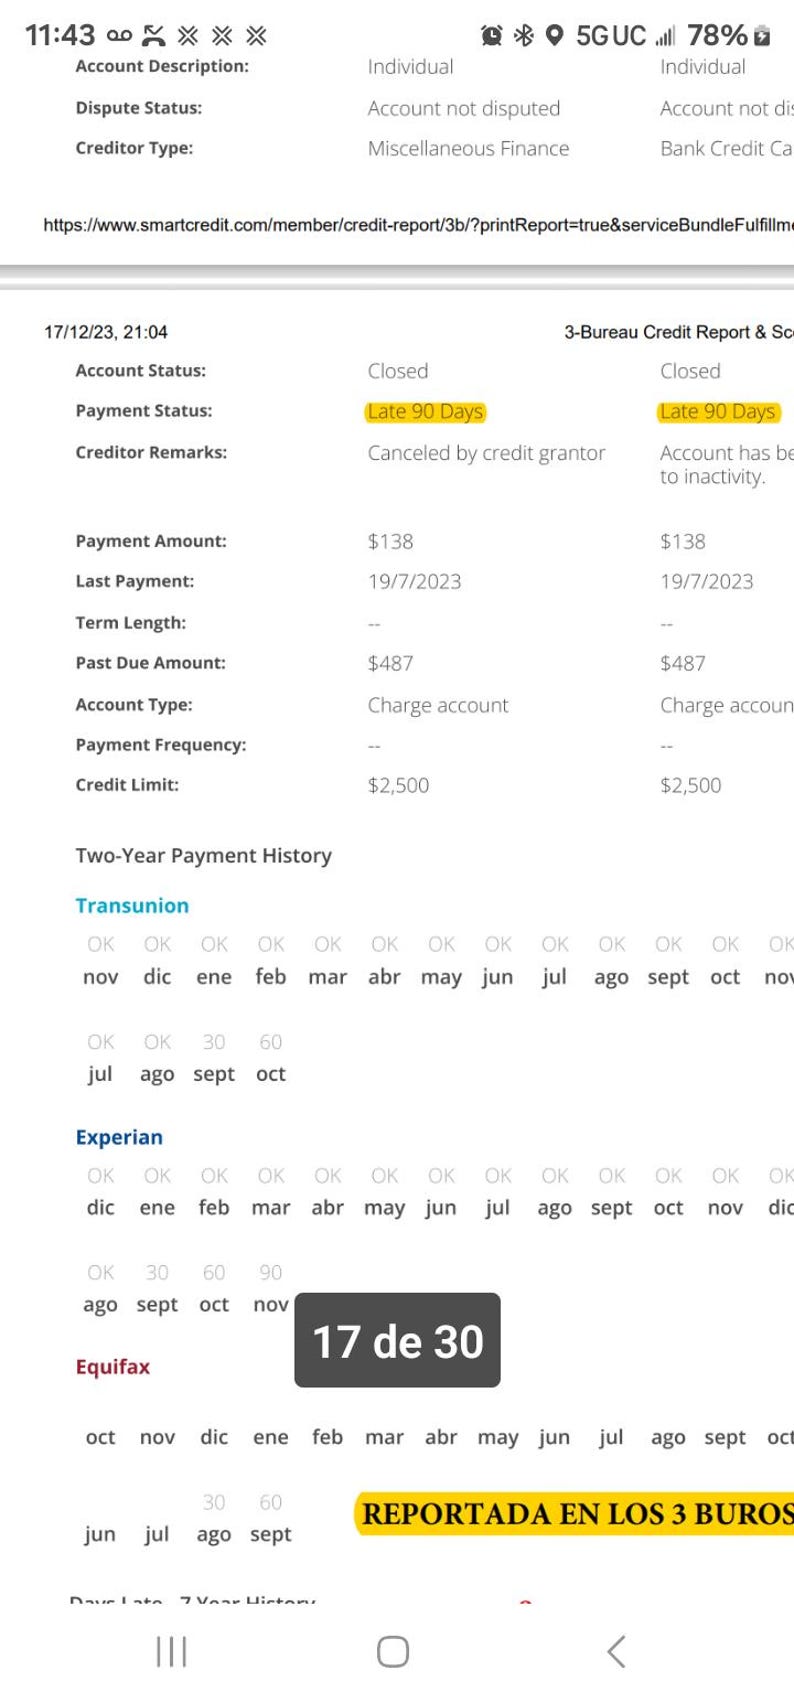
Task: Tap the 'Account Description:' label
Action: click(x=162, y=66)
